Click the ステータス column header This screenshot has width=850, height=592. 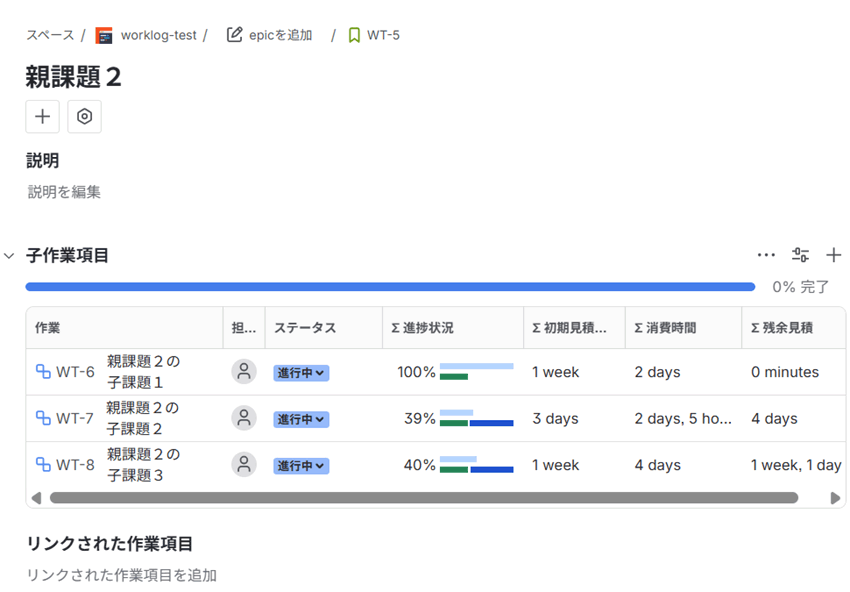point(305,328)
